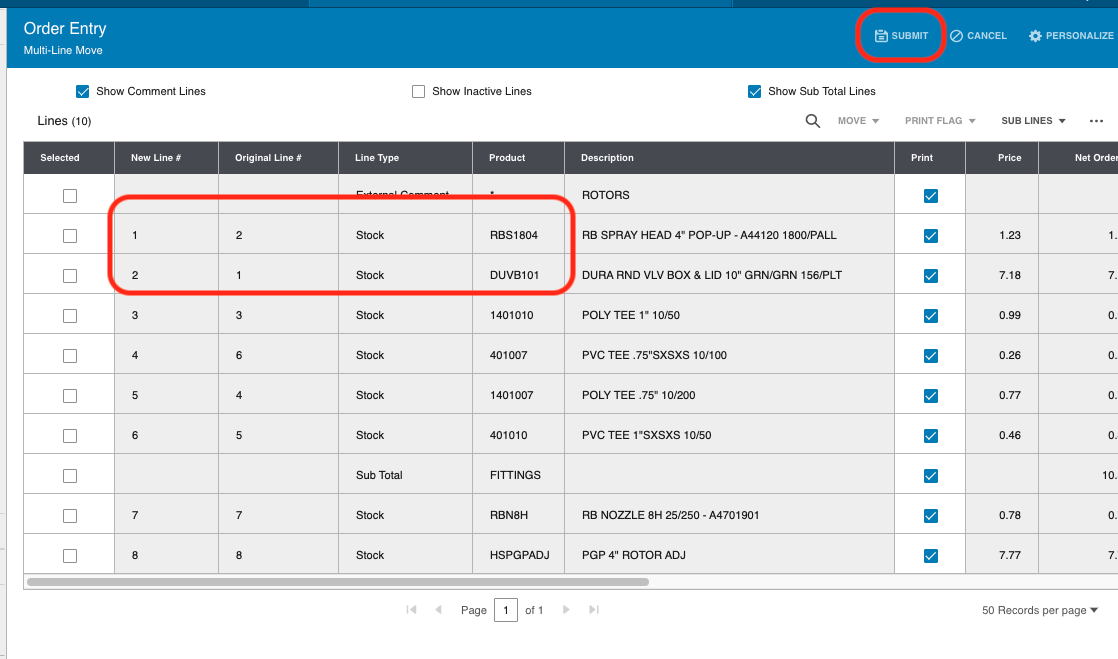Click product code 1401010
This screenshot has height=659, width=1118.
click(x=512, y=315)
